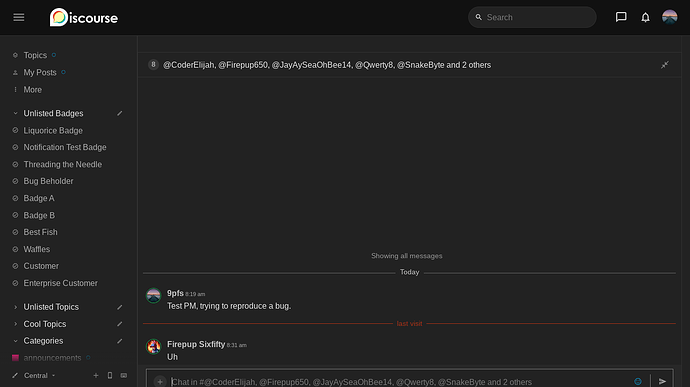The width and height of the screenshot is (690, 387).
Task: Select Badge B in sidebar
Action: point(39,215)
